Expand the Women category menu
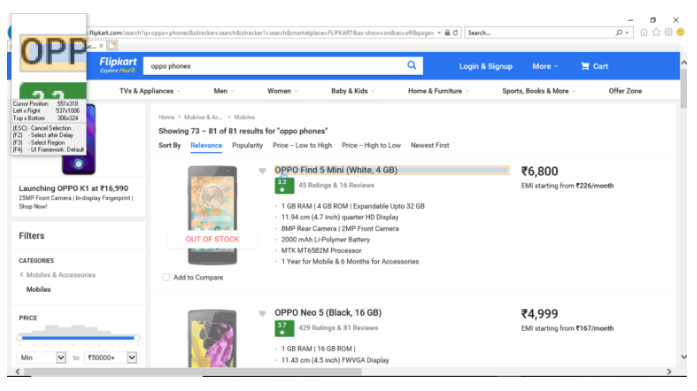 pyautogui.click(x=282, y=91)
